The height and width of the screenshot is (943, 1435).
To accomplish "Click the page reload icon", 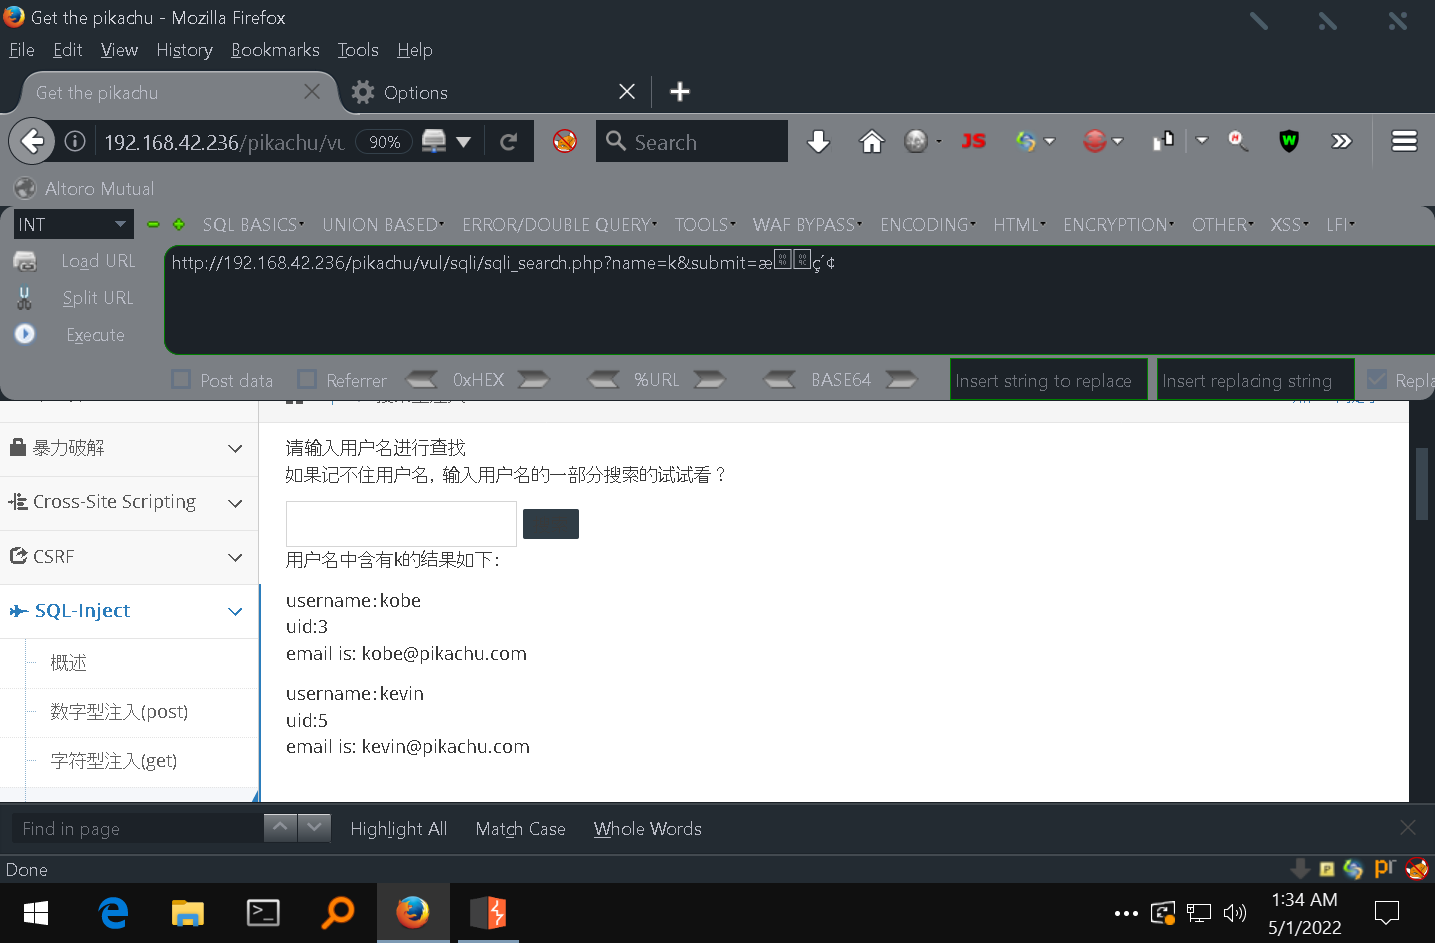I will point(508,141).
